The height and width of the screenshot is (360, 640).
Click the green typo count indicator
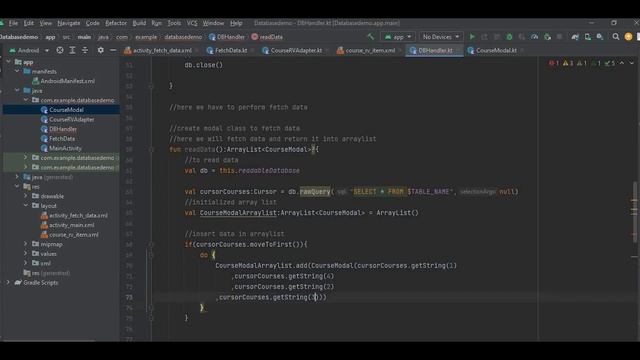610,63
